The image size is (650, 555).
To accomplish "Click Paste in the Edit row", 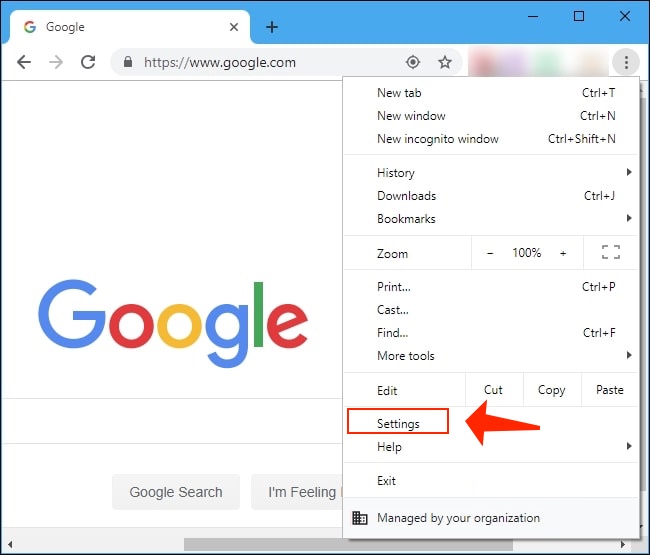I will coord(610,390).
